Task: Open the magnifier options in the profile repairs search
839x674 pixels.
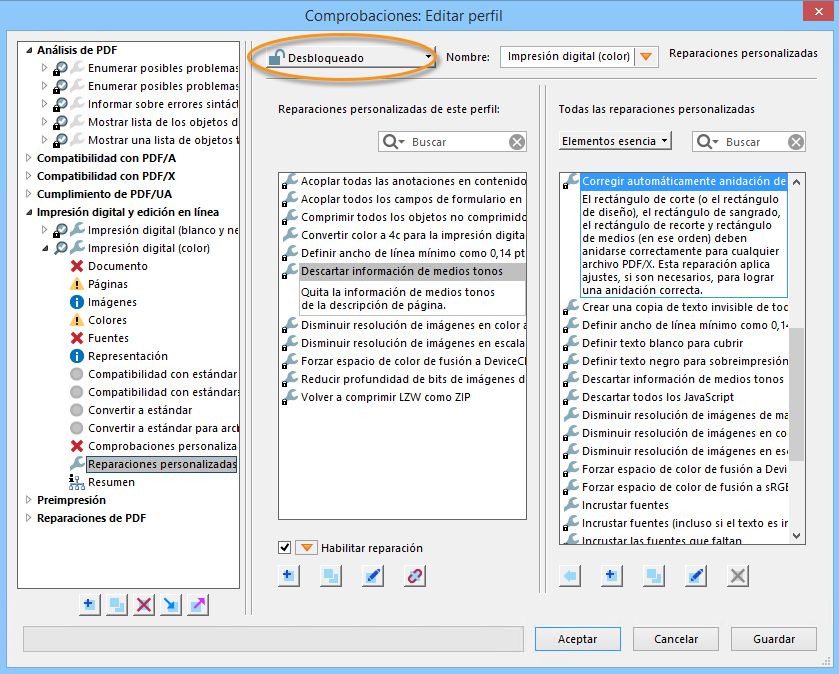Action: point(393,142)
